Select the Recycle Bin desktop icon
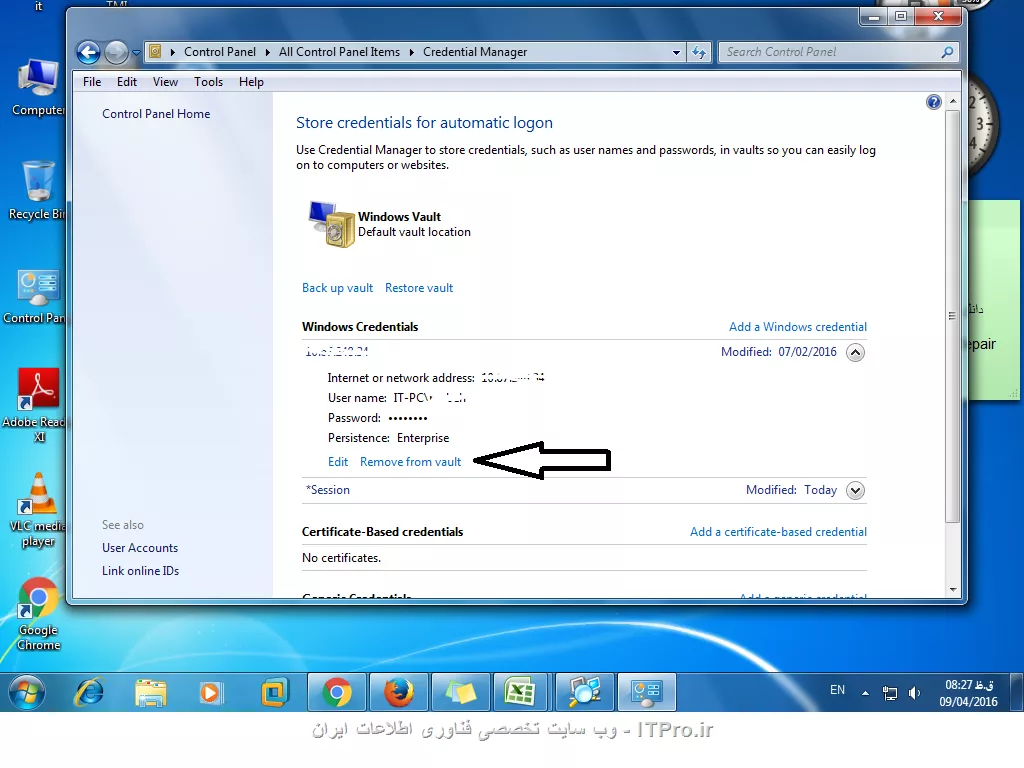Viewport: 1024px width, 768px height. pyautogui.click(x=37, y=191)
